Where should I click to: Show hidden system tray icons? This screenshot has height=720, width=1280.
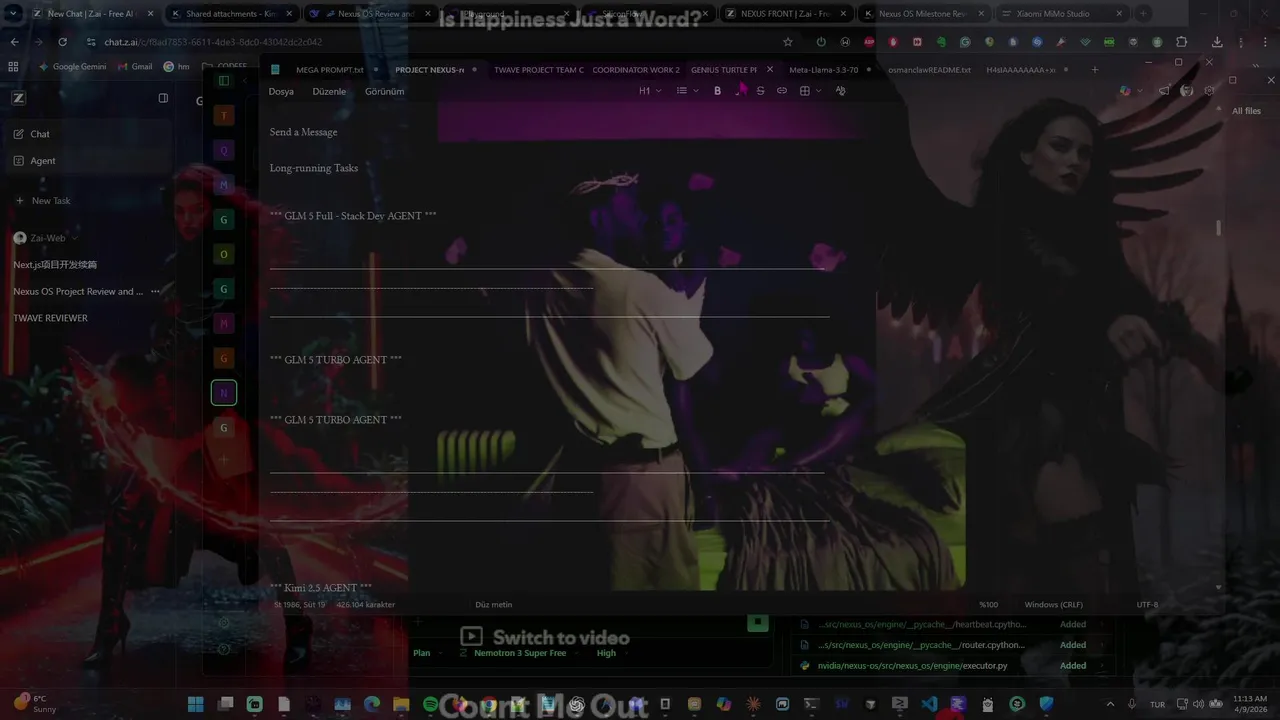tap(1110, 704)
